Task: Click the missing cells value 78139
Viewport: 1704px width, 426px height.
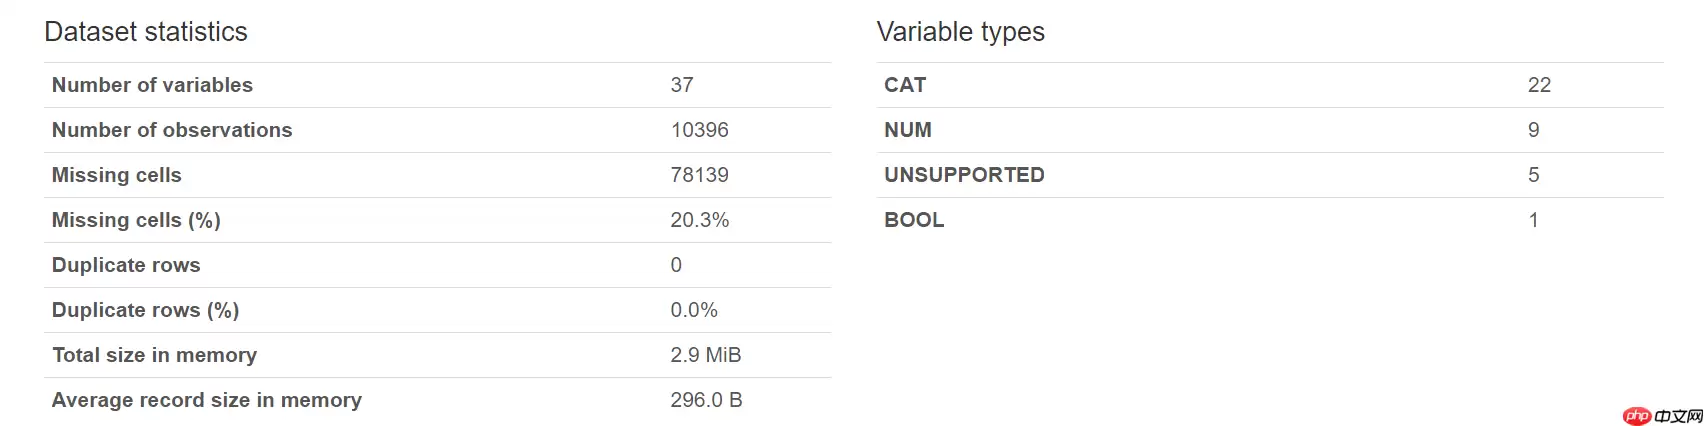Action: pyautogui.click(x=699, y=175)
